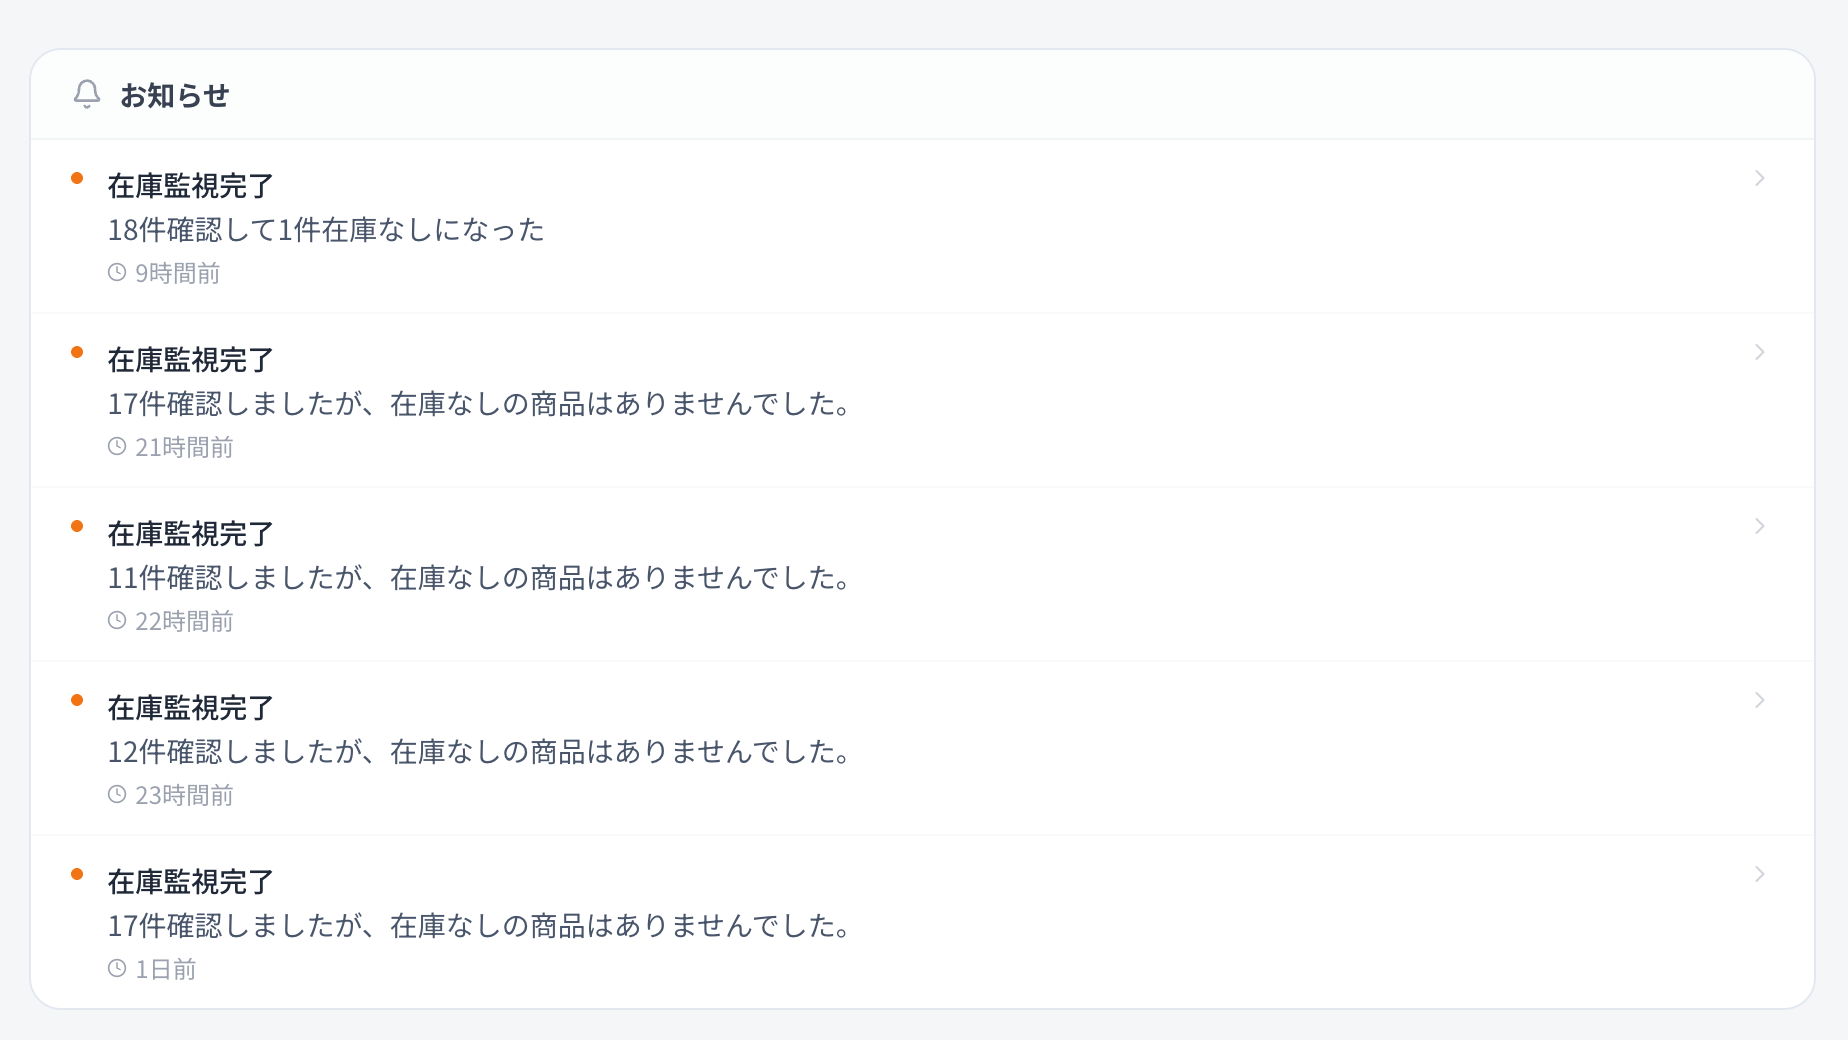
Task: Select the お知らせ header tab
Action: 174,95
